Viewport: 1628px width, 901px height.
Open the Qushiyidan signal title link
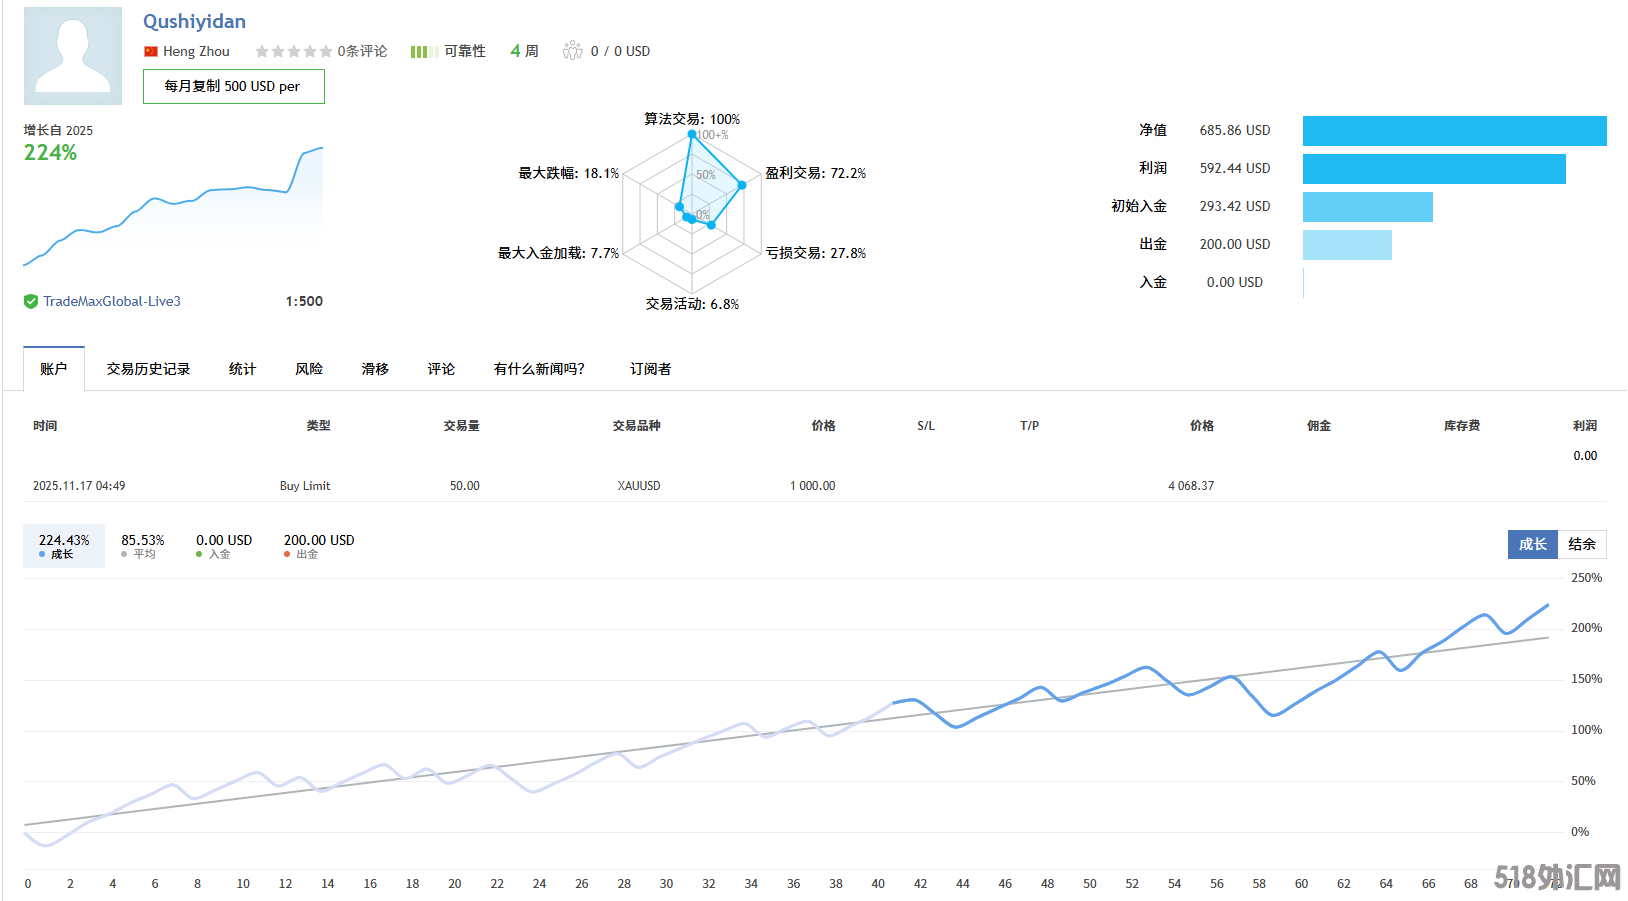point(194,22)
